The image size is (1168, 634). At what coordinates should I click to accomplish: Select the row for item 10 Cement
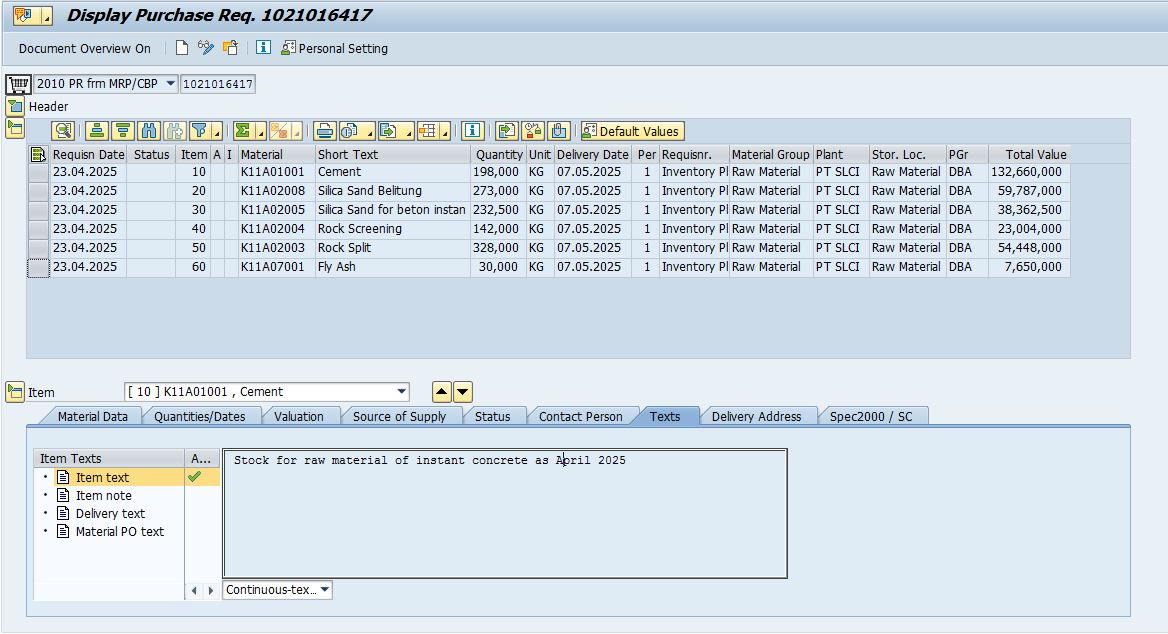click(38, 172)
